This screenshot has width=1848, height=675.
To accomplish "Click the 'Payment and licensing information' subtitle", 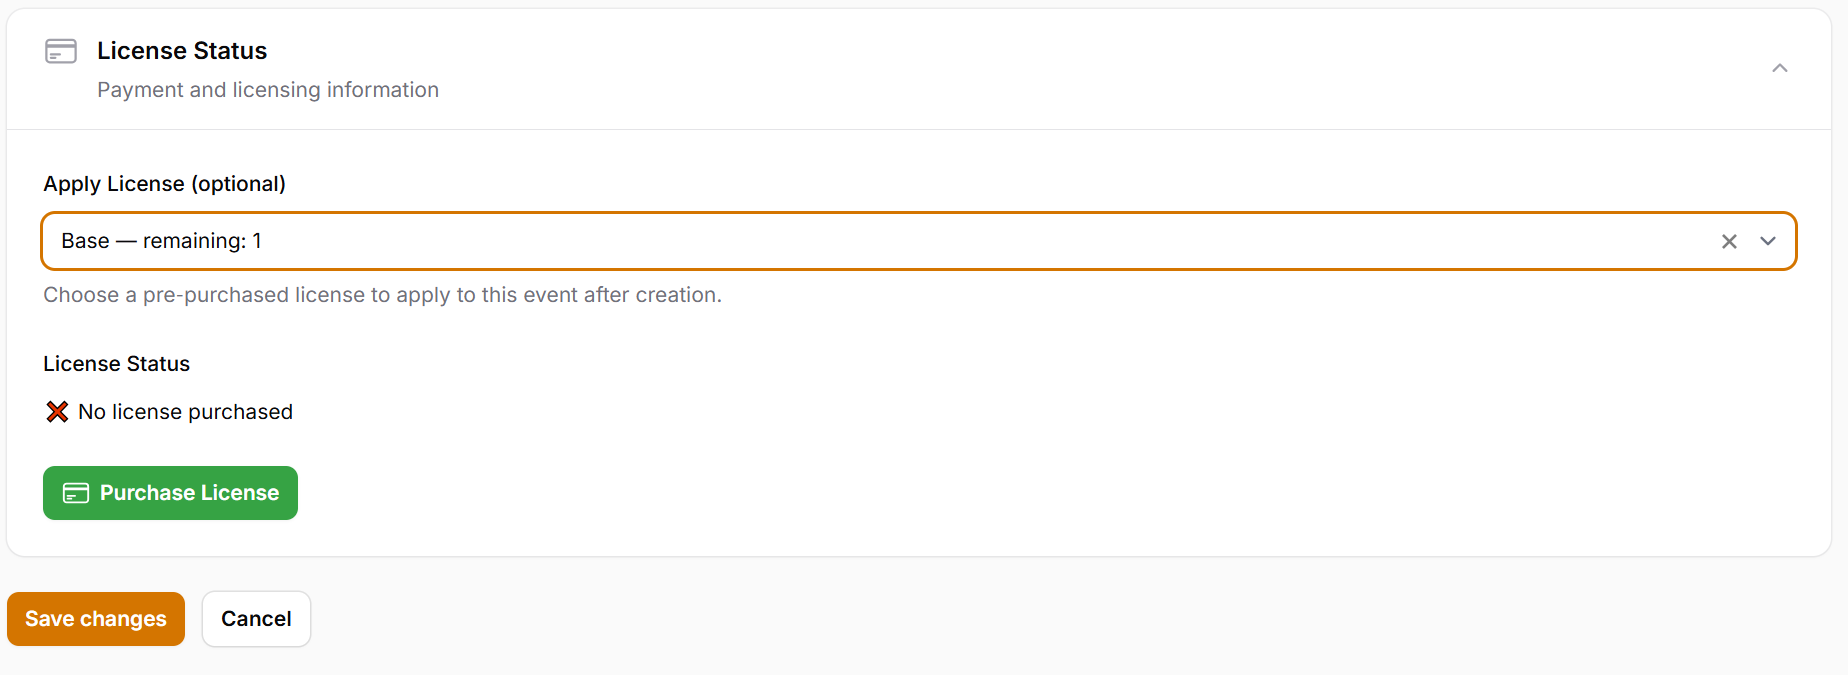I will [x=268, y=90].
